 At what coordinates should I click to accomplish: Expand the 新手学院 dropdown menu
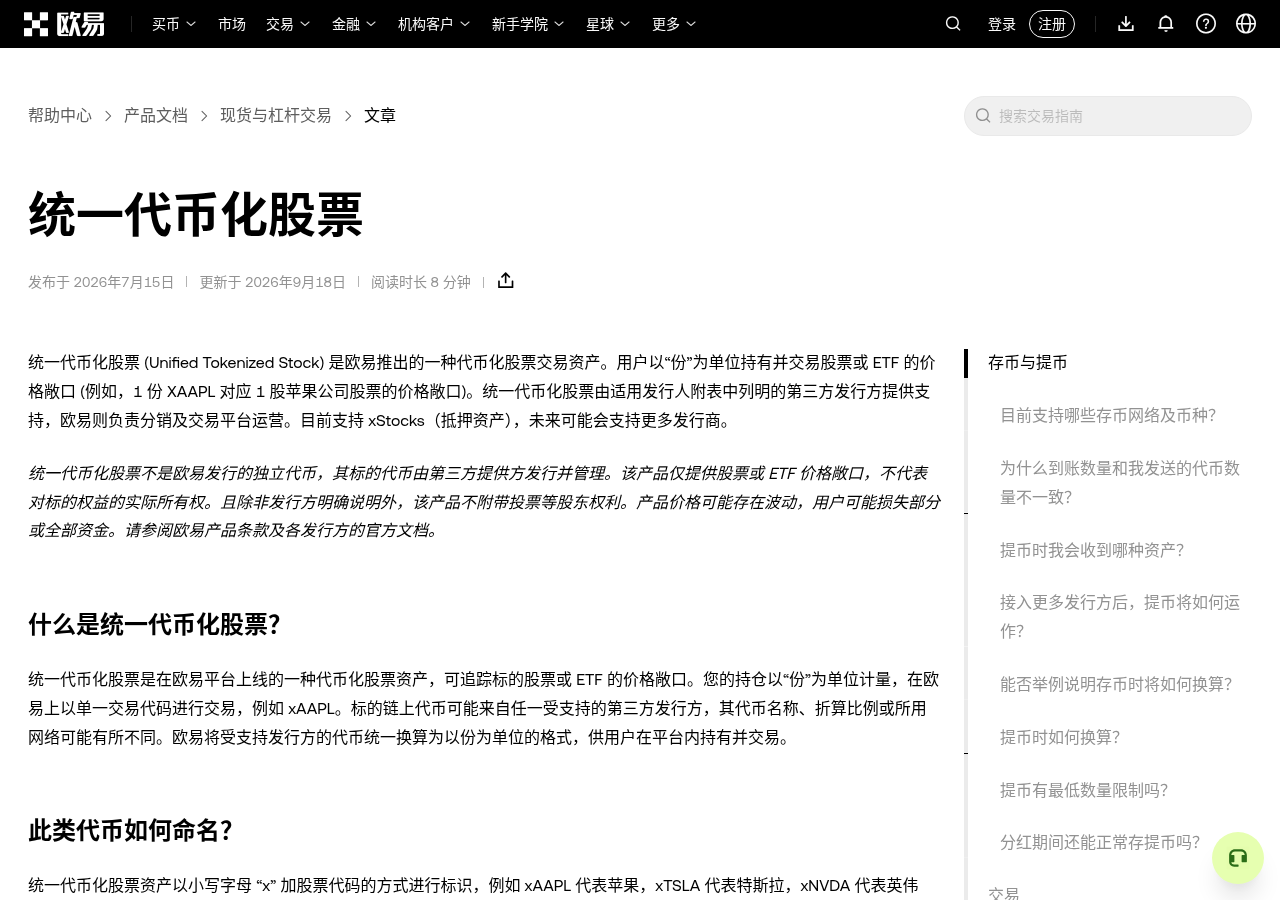click(528, 24)
